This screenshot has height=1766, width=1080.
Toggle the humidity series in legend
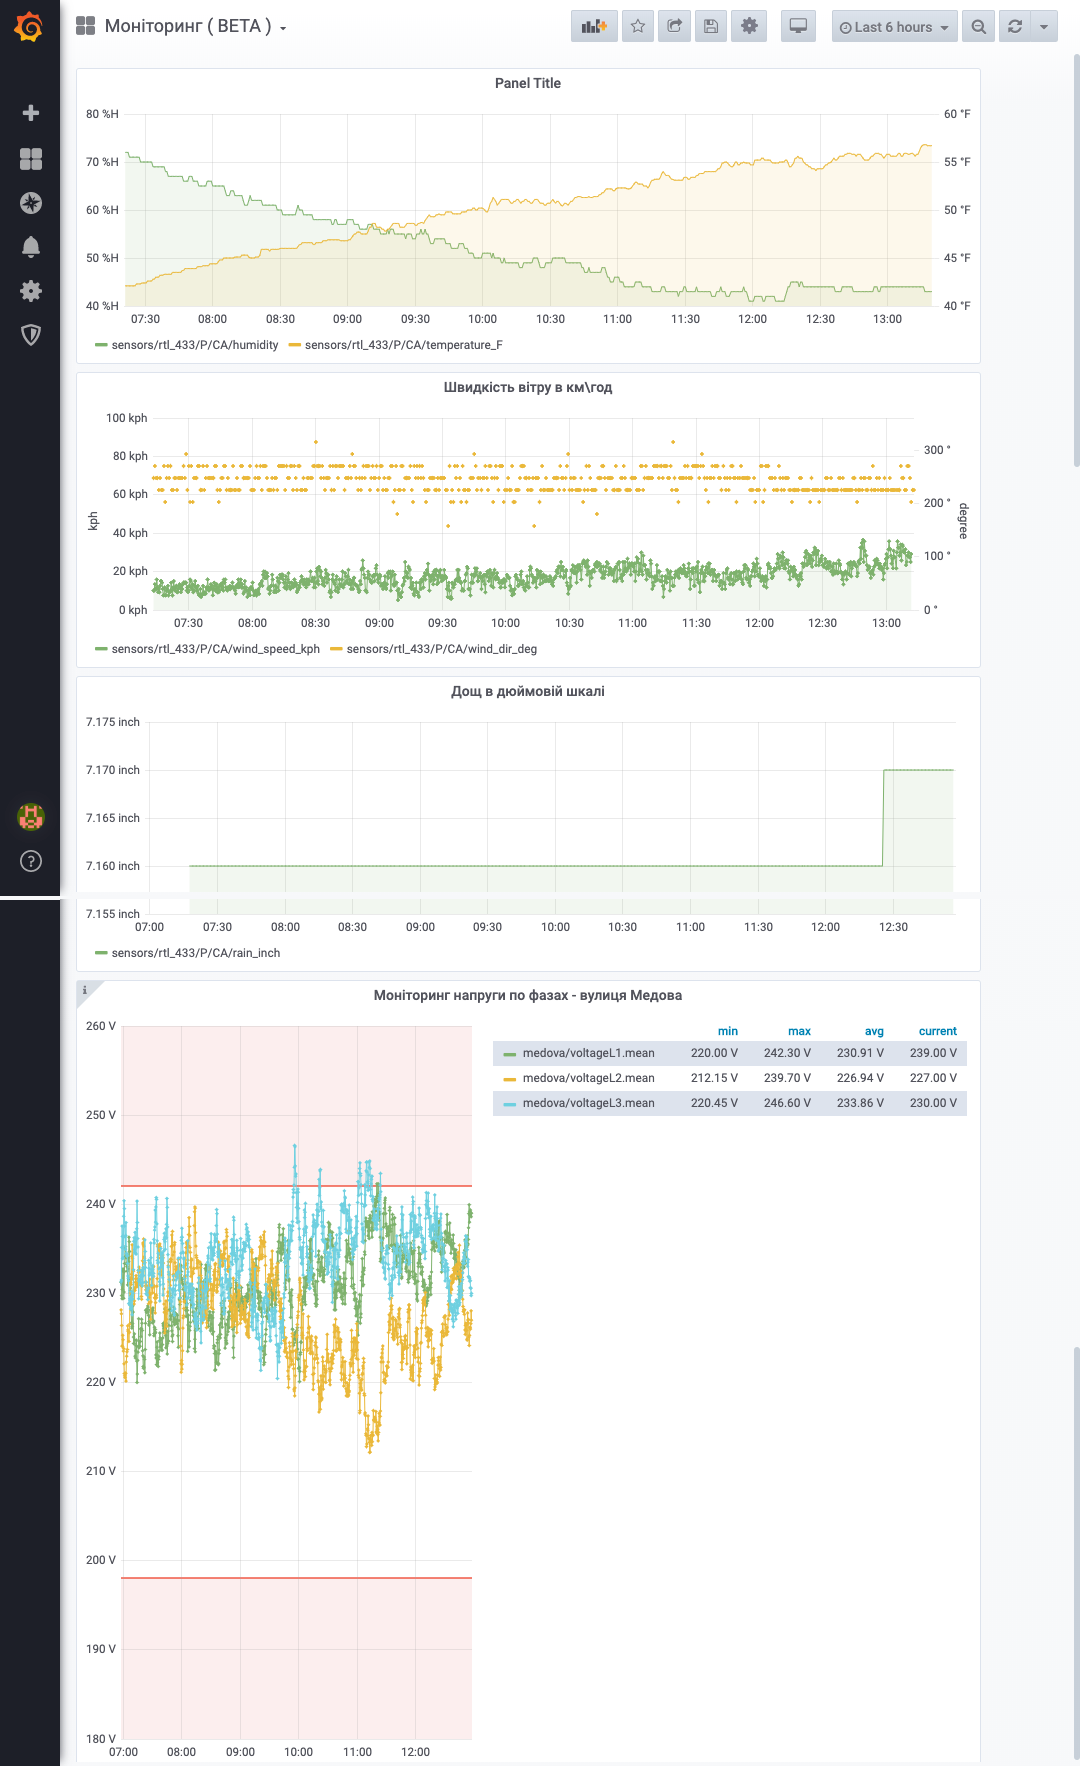click(194, 345)
